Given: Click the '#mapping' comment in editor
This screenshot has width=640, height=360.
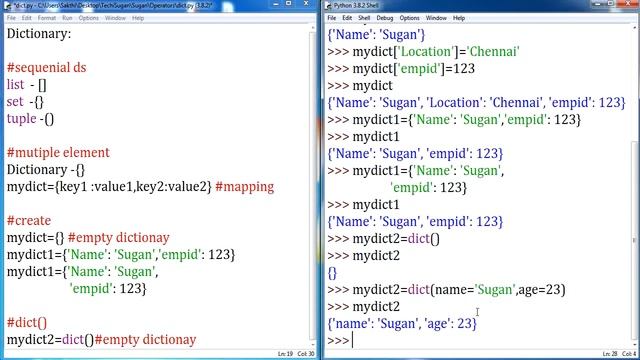Looking at the screenshot, I should pyautogui.click(x=244, y=187).
